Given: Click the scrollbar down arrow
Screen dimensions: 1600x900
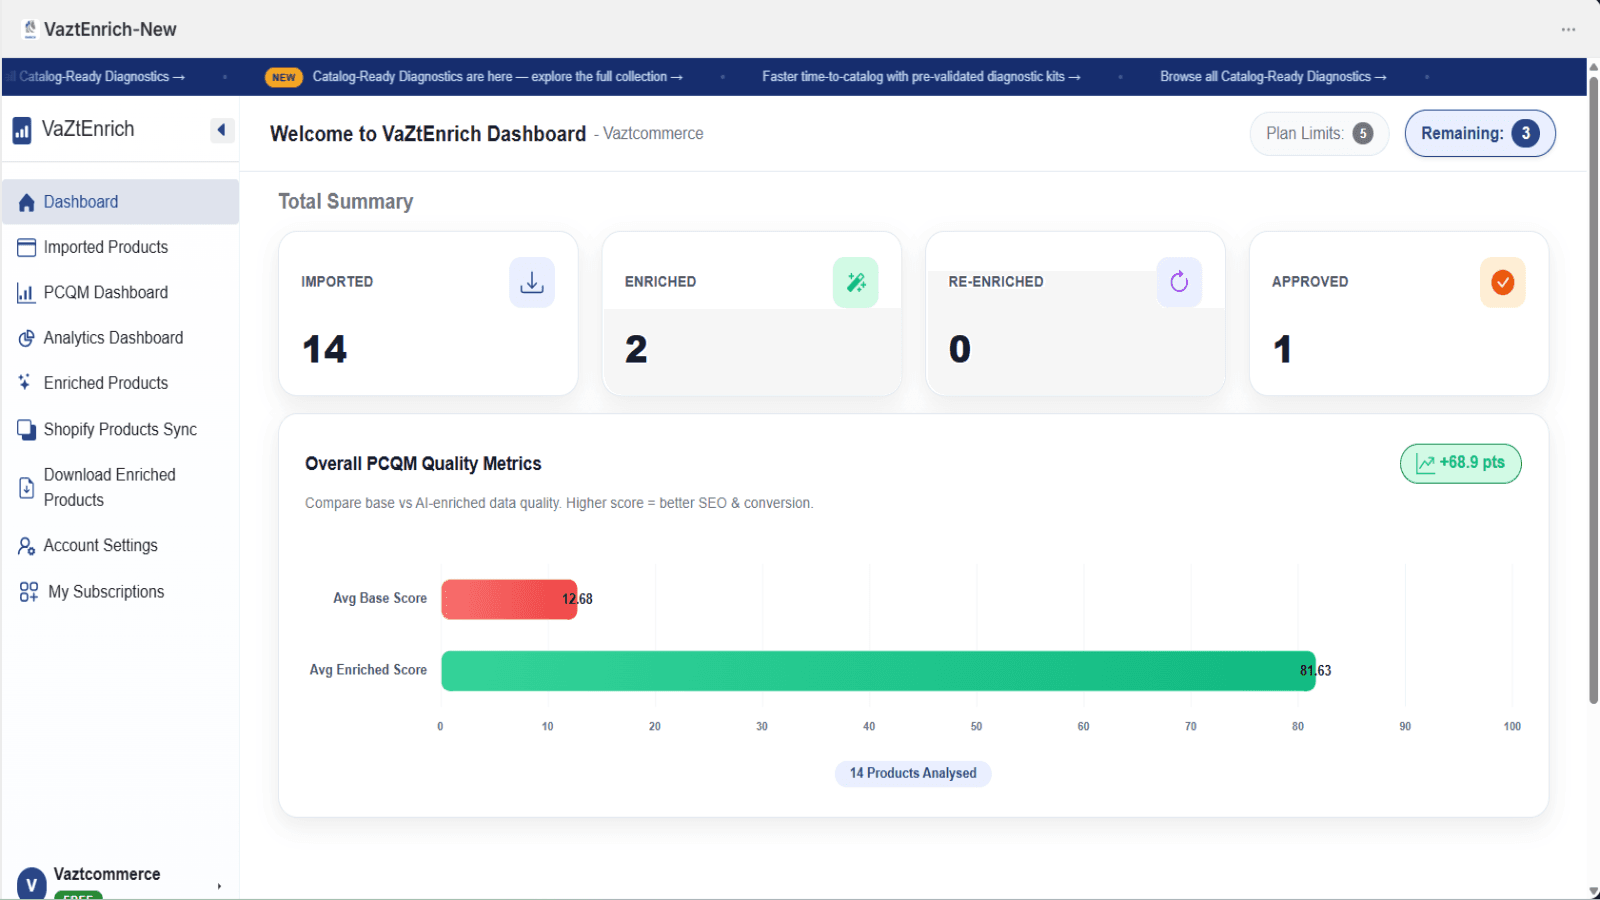Looking at the screenshot, I should 1594,891.
